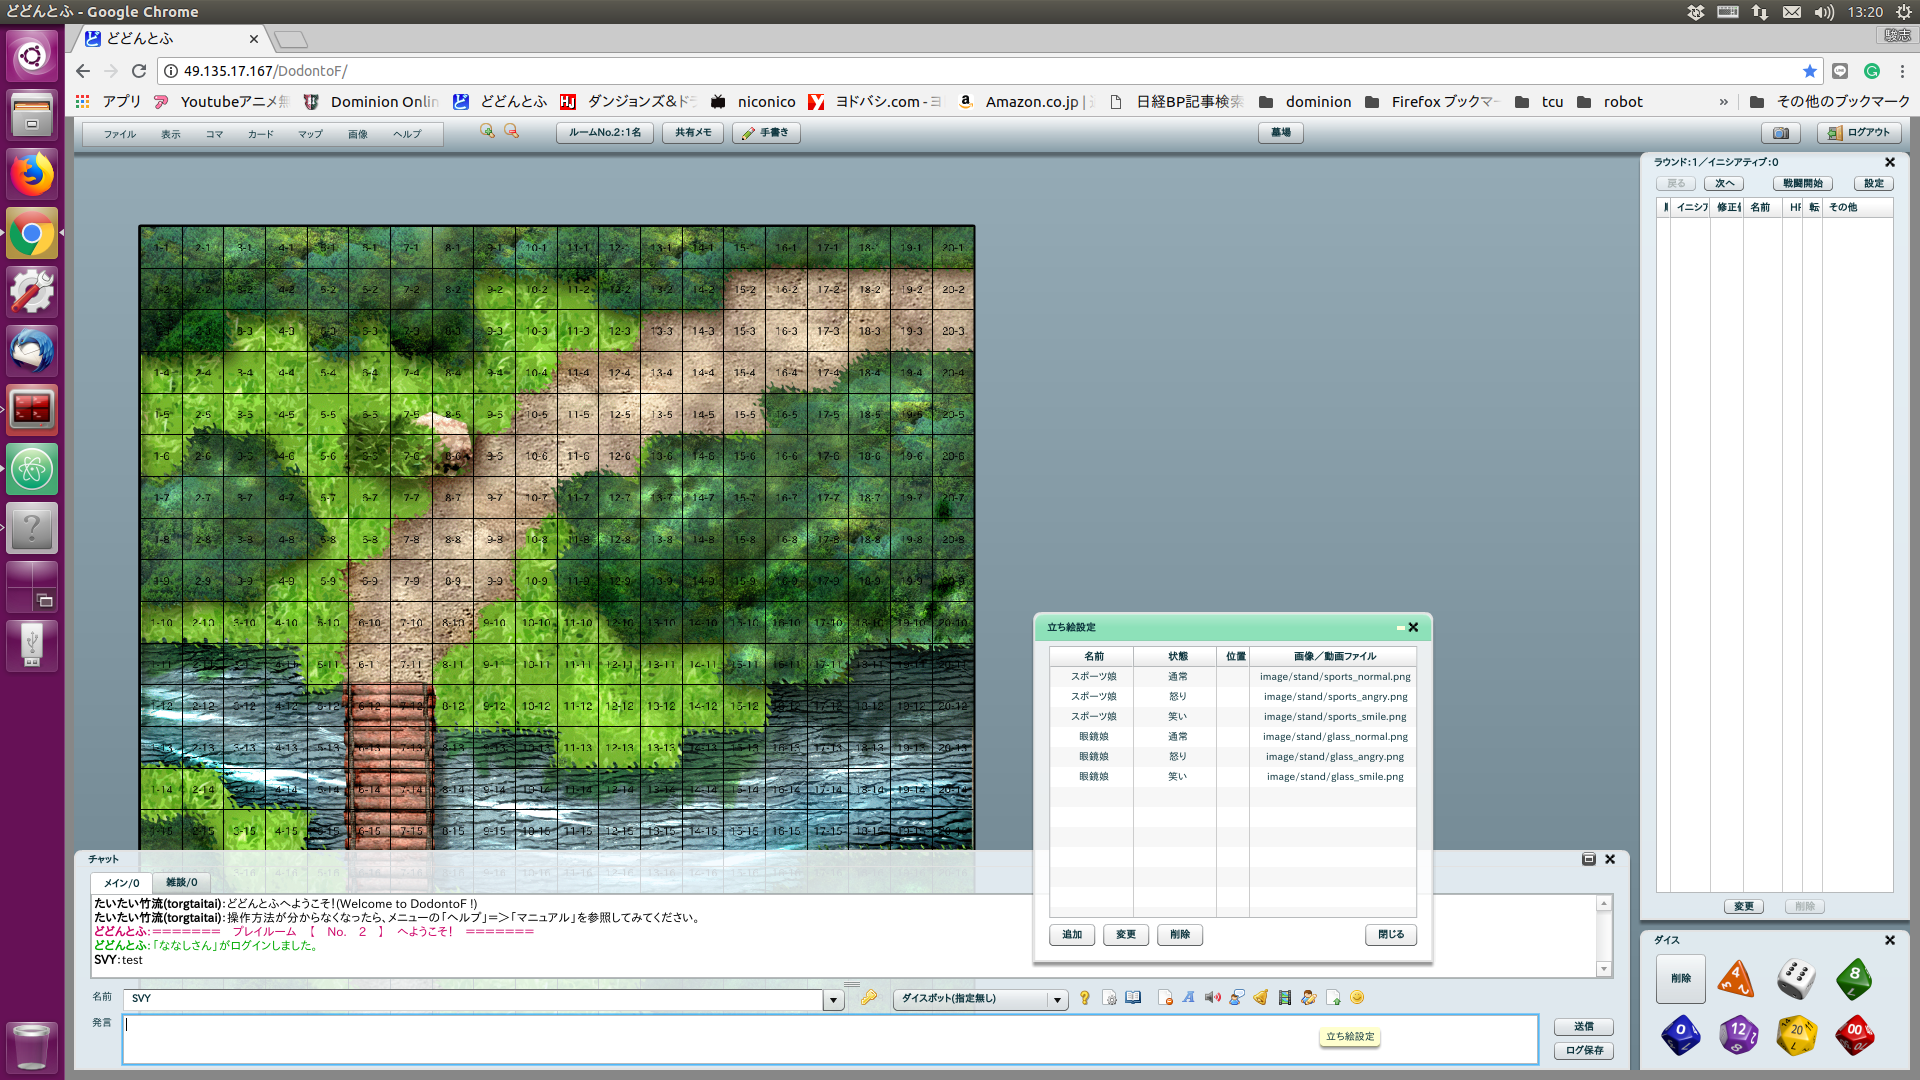Click the camera screenshot button
1920x1080 pixels.
click(x=1780, y=133)
